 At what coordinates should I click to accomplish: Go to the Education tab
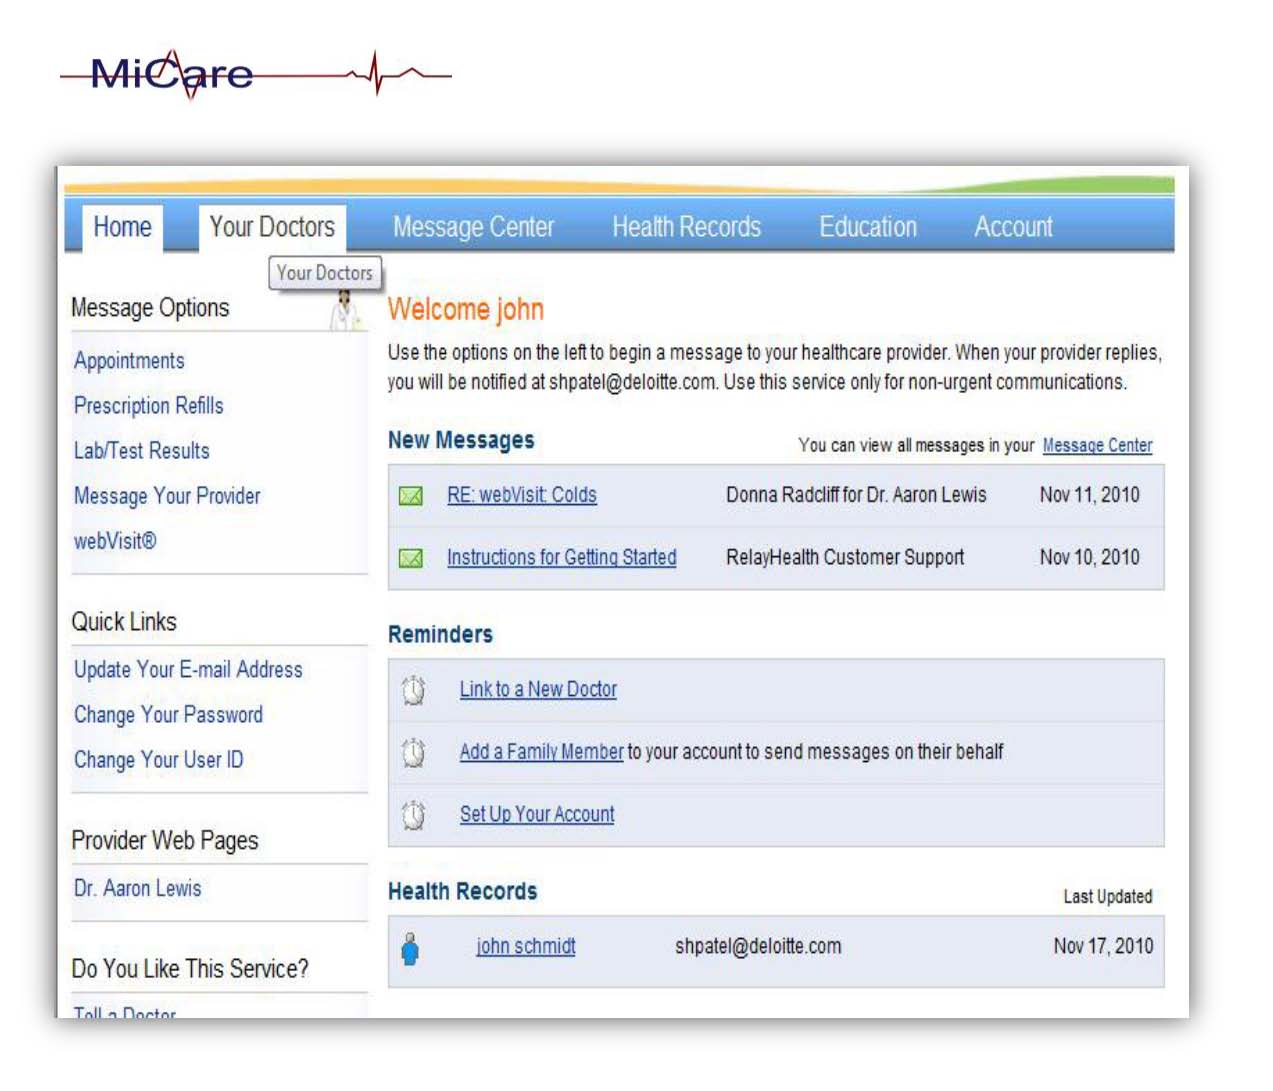[867, 227]
